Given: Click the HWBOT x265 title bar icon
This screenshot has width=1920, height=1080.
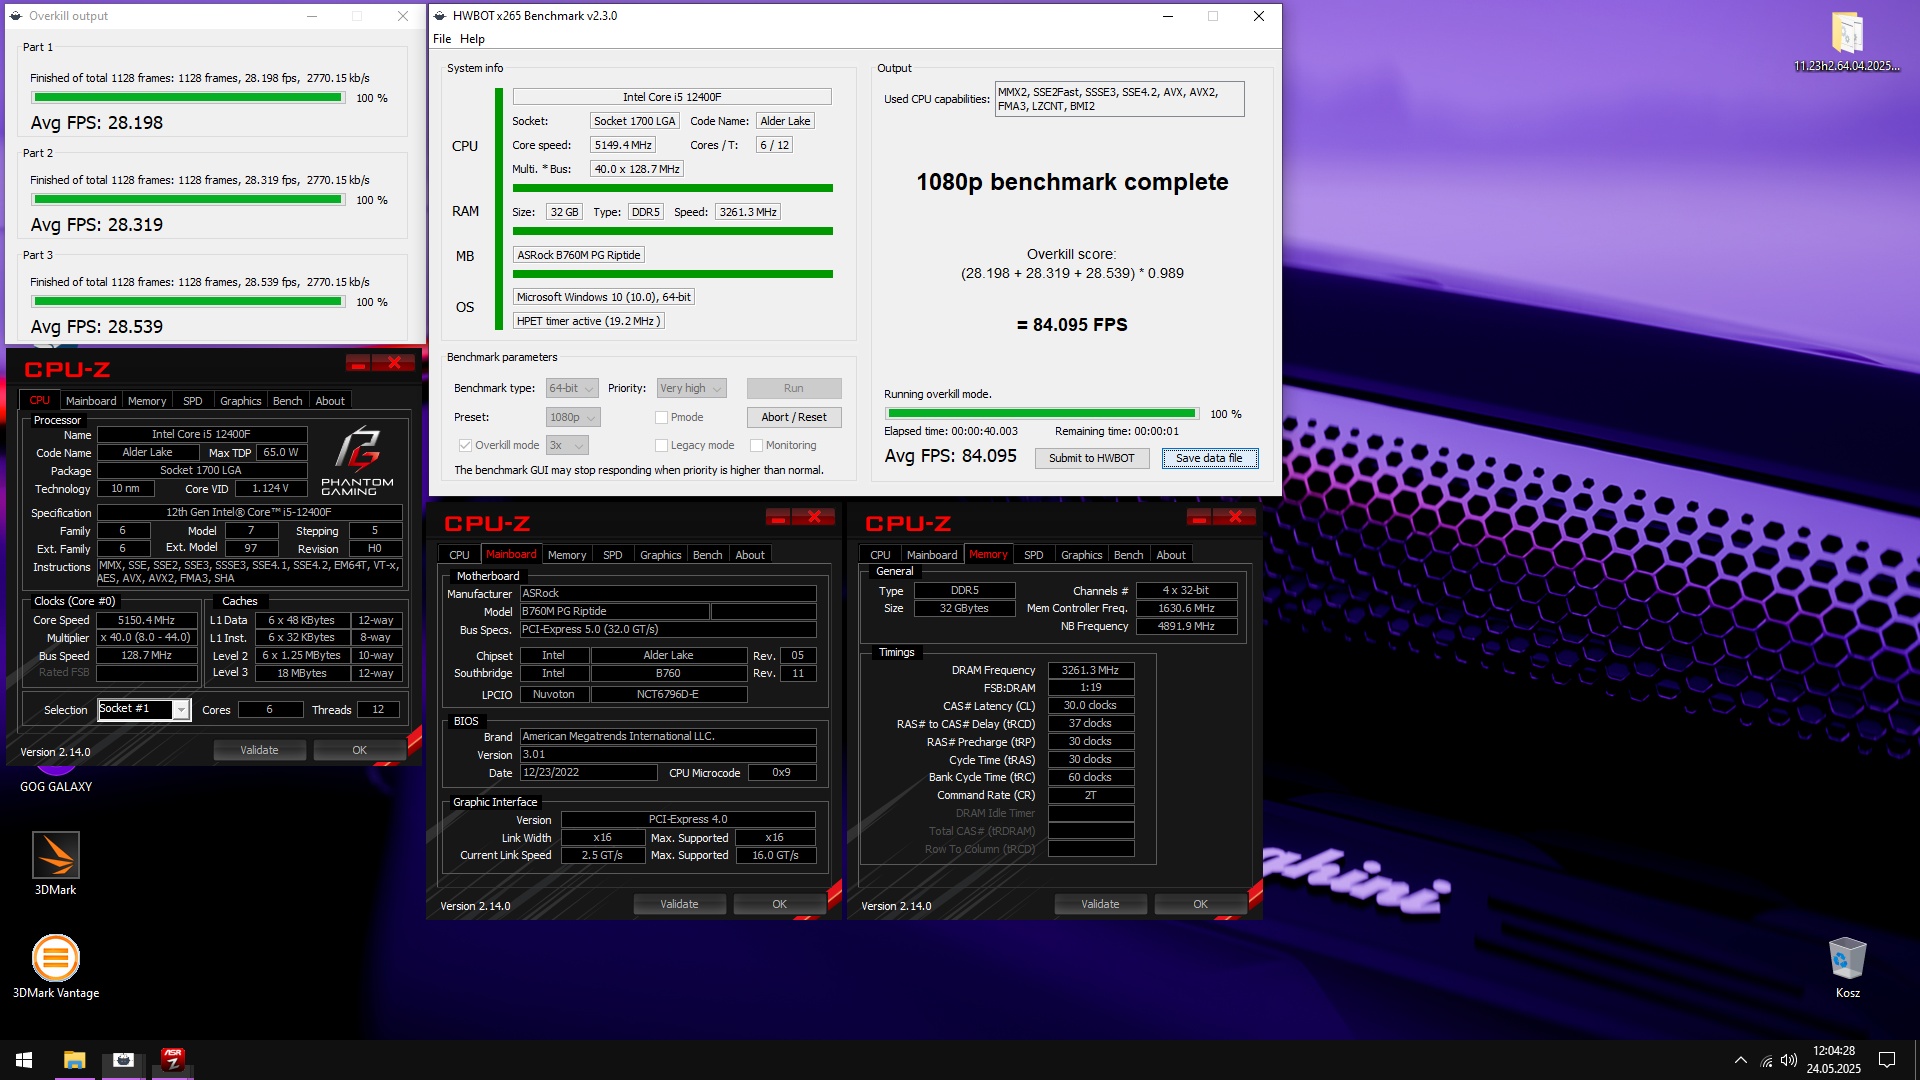Looking at the screenshot, I should pyautogui.click(x=439, y=16).
